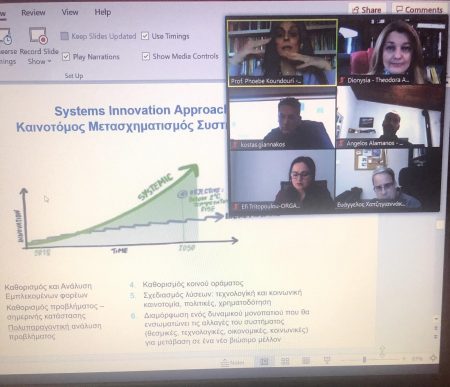Click Fit slide to window icon
Viewport: 450px width, 387px height.
pos(433,358)
